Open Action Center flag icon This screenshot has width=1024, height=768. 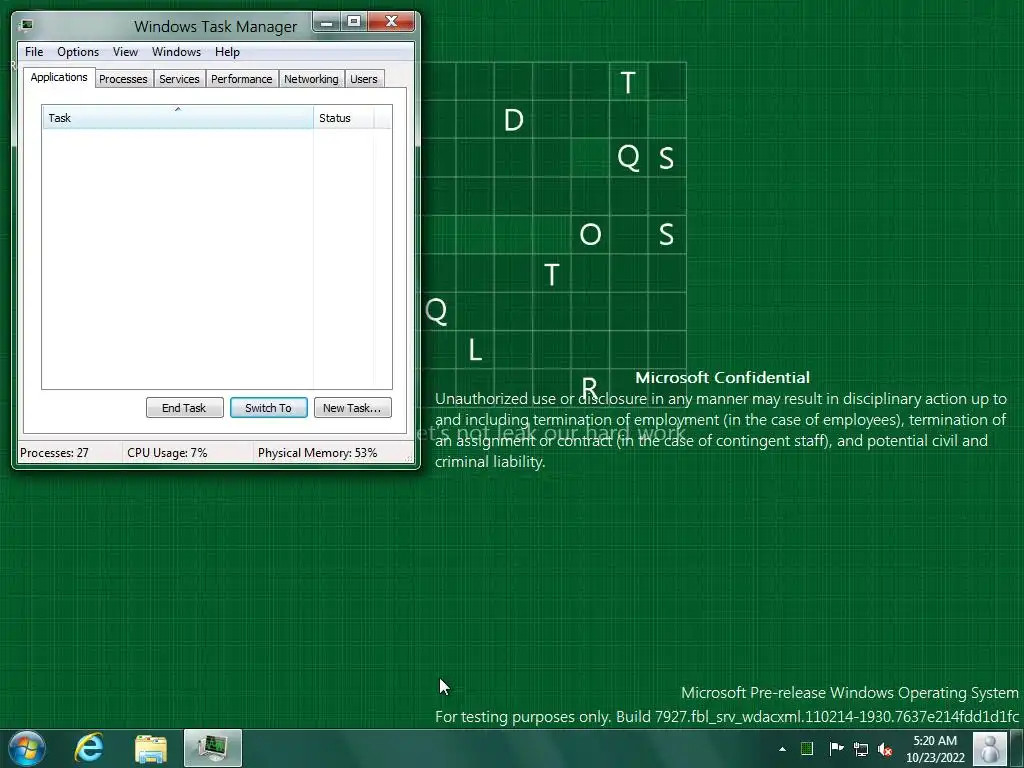pyautogui.click(x=836, y=748)
